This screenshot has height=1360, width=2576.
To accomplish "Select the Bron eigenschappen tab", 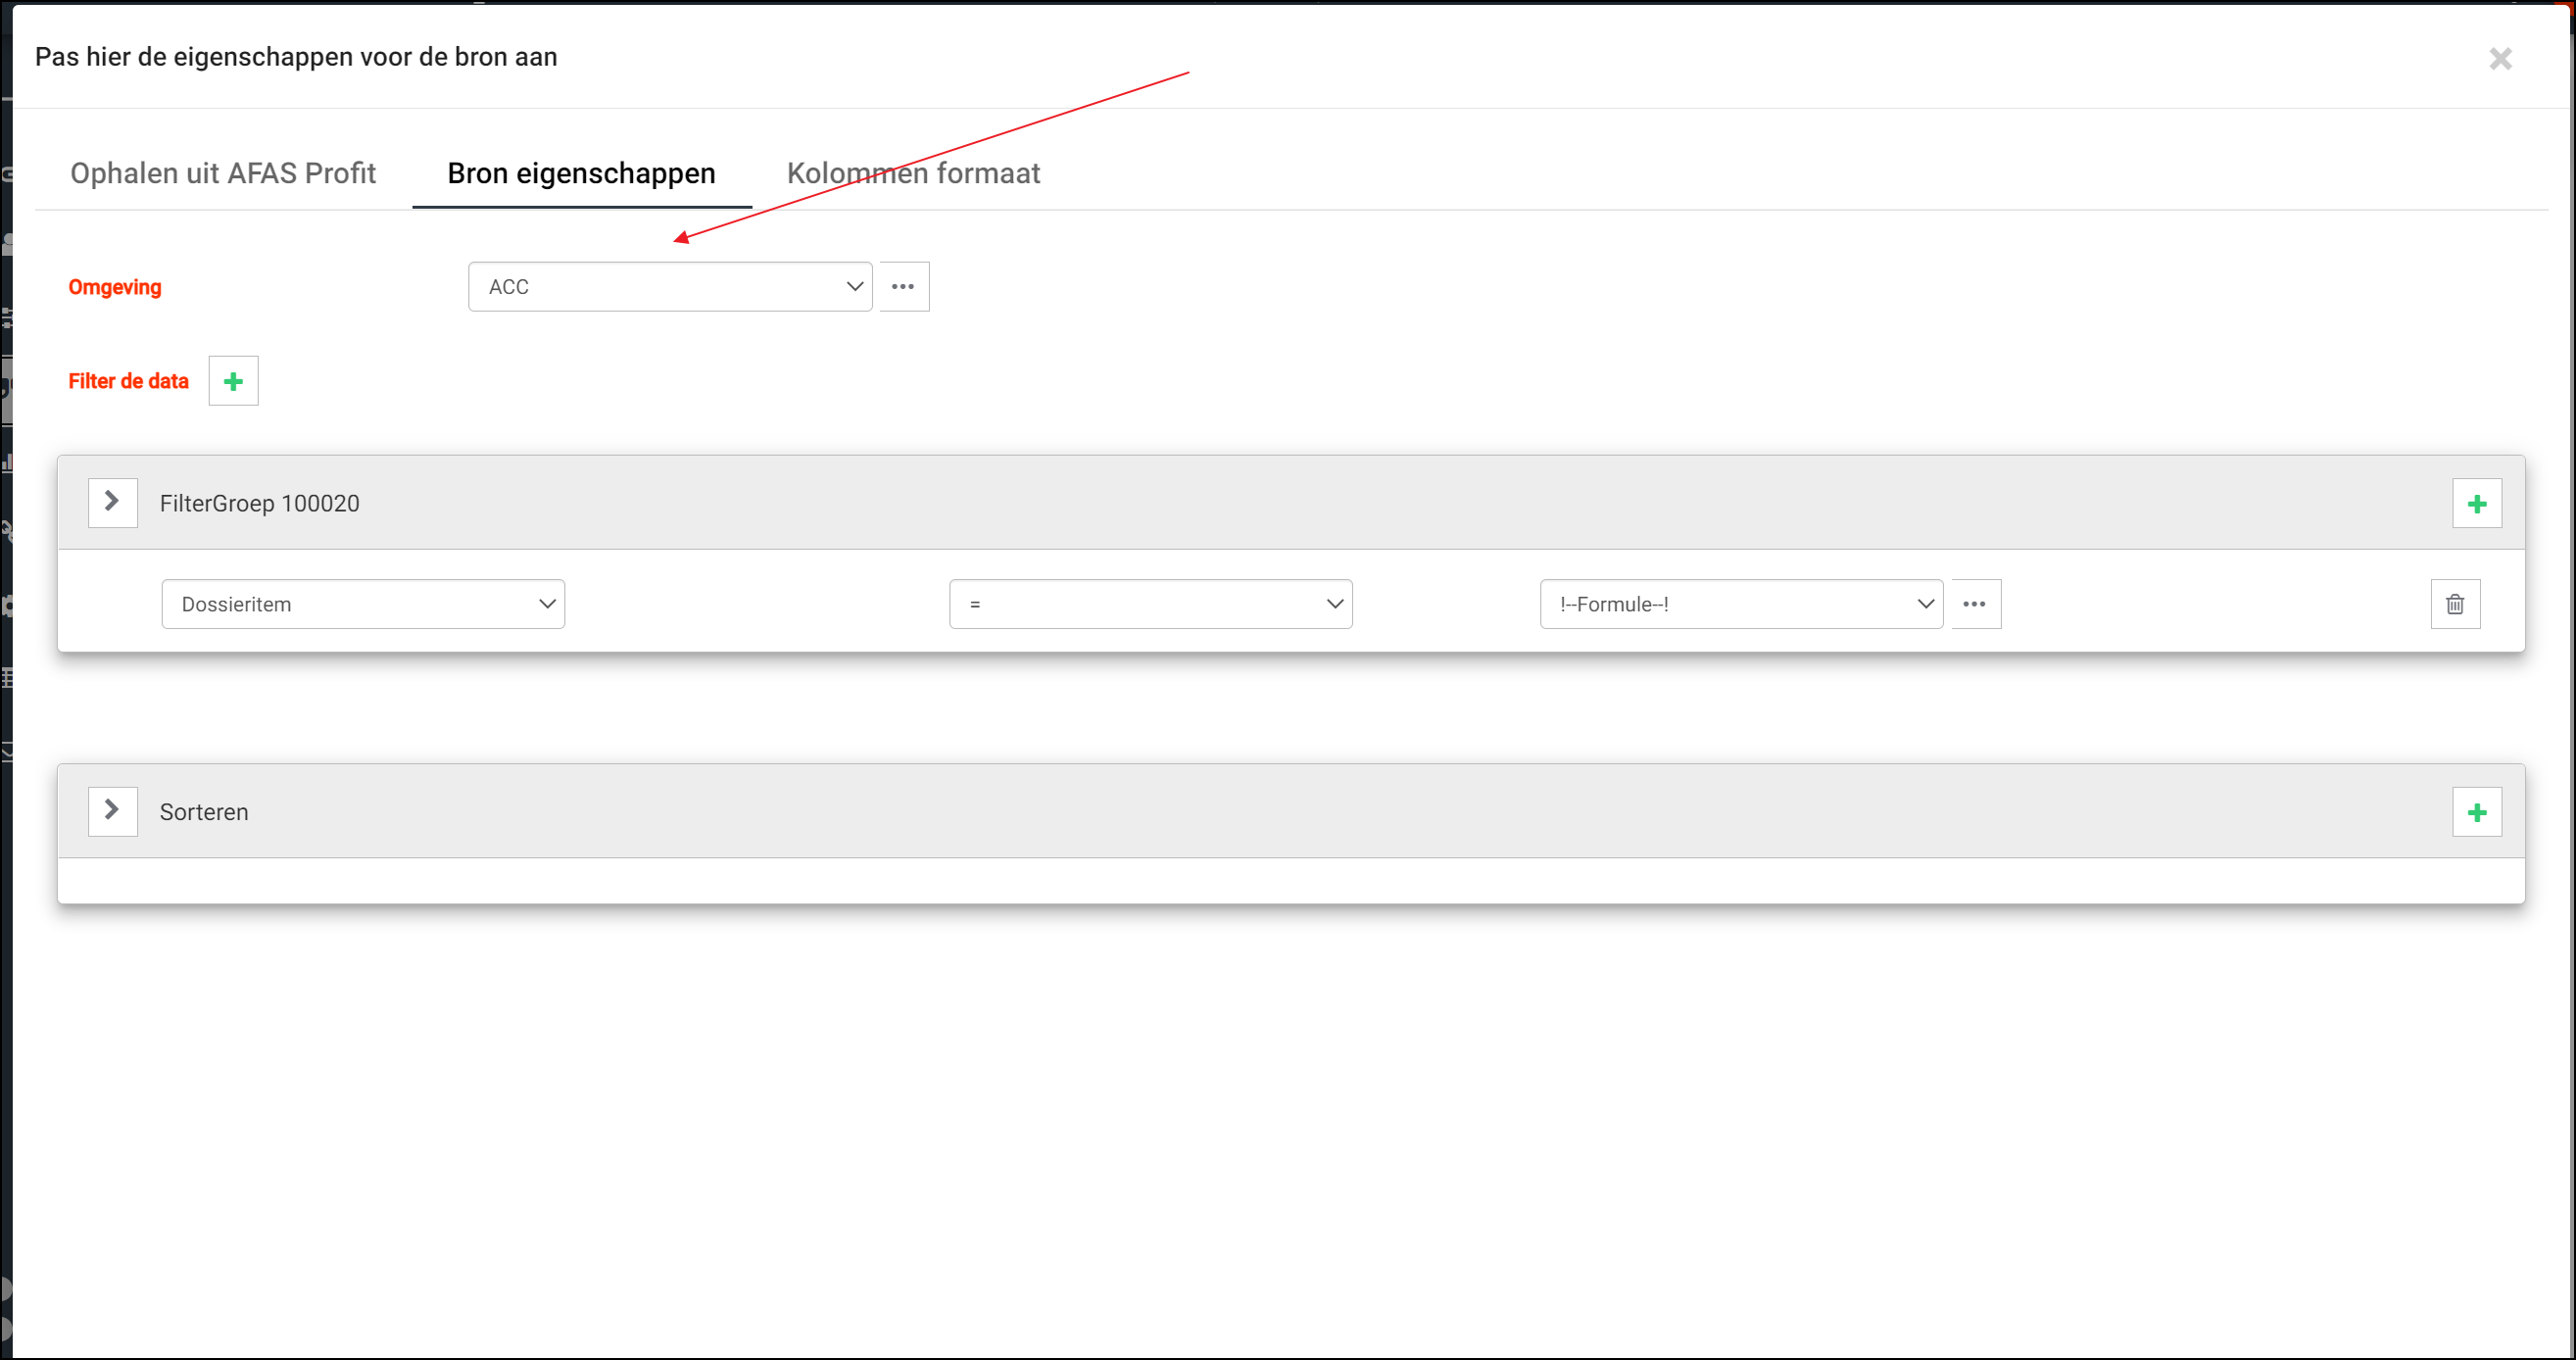I will (x=581, y=173).
